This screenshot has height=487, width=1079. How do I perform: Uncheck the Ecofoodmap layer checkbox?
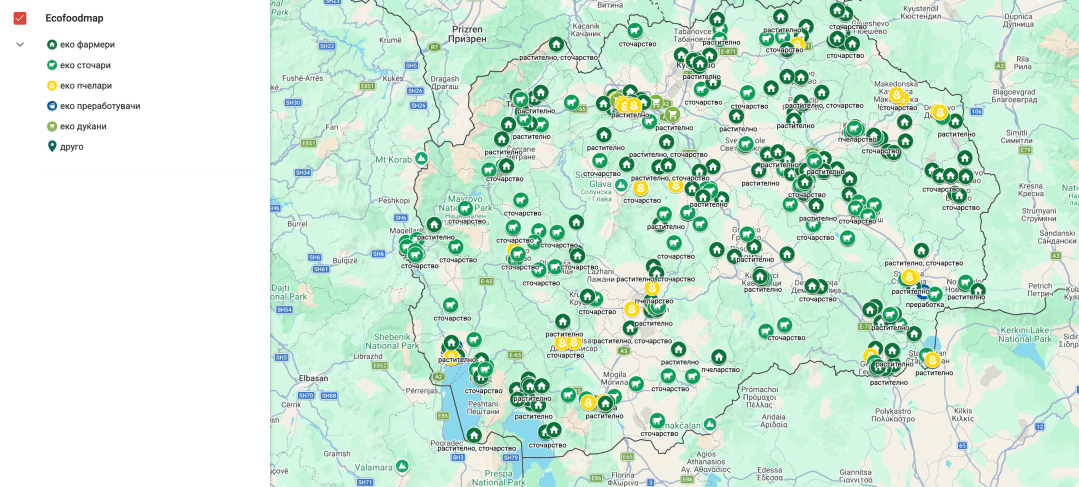(19, 18)
